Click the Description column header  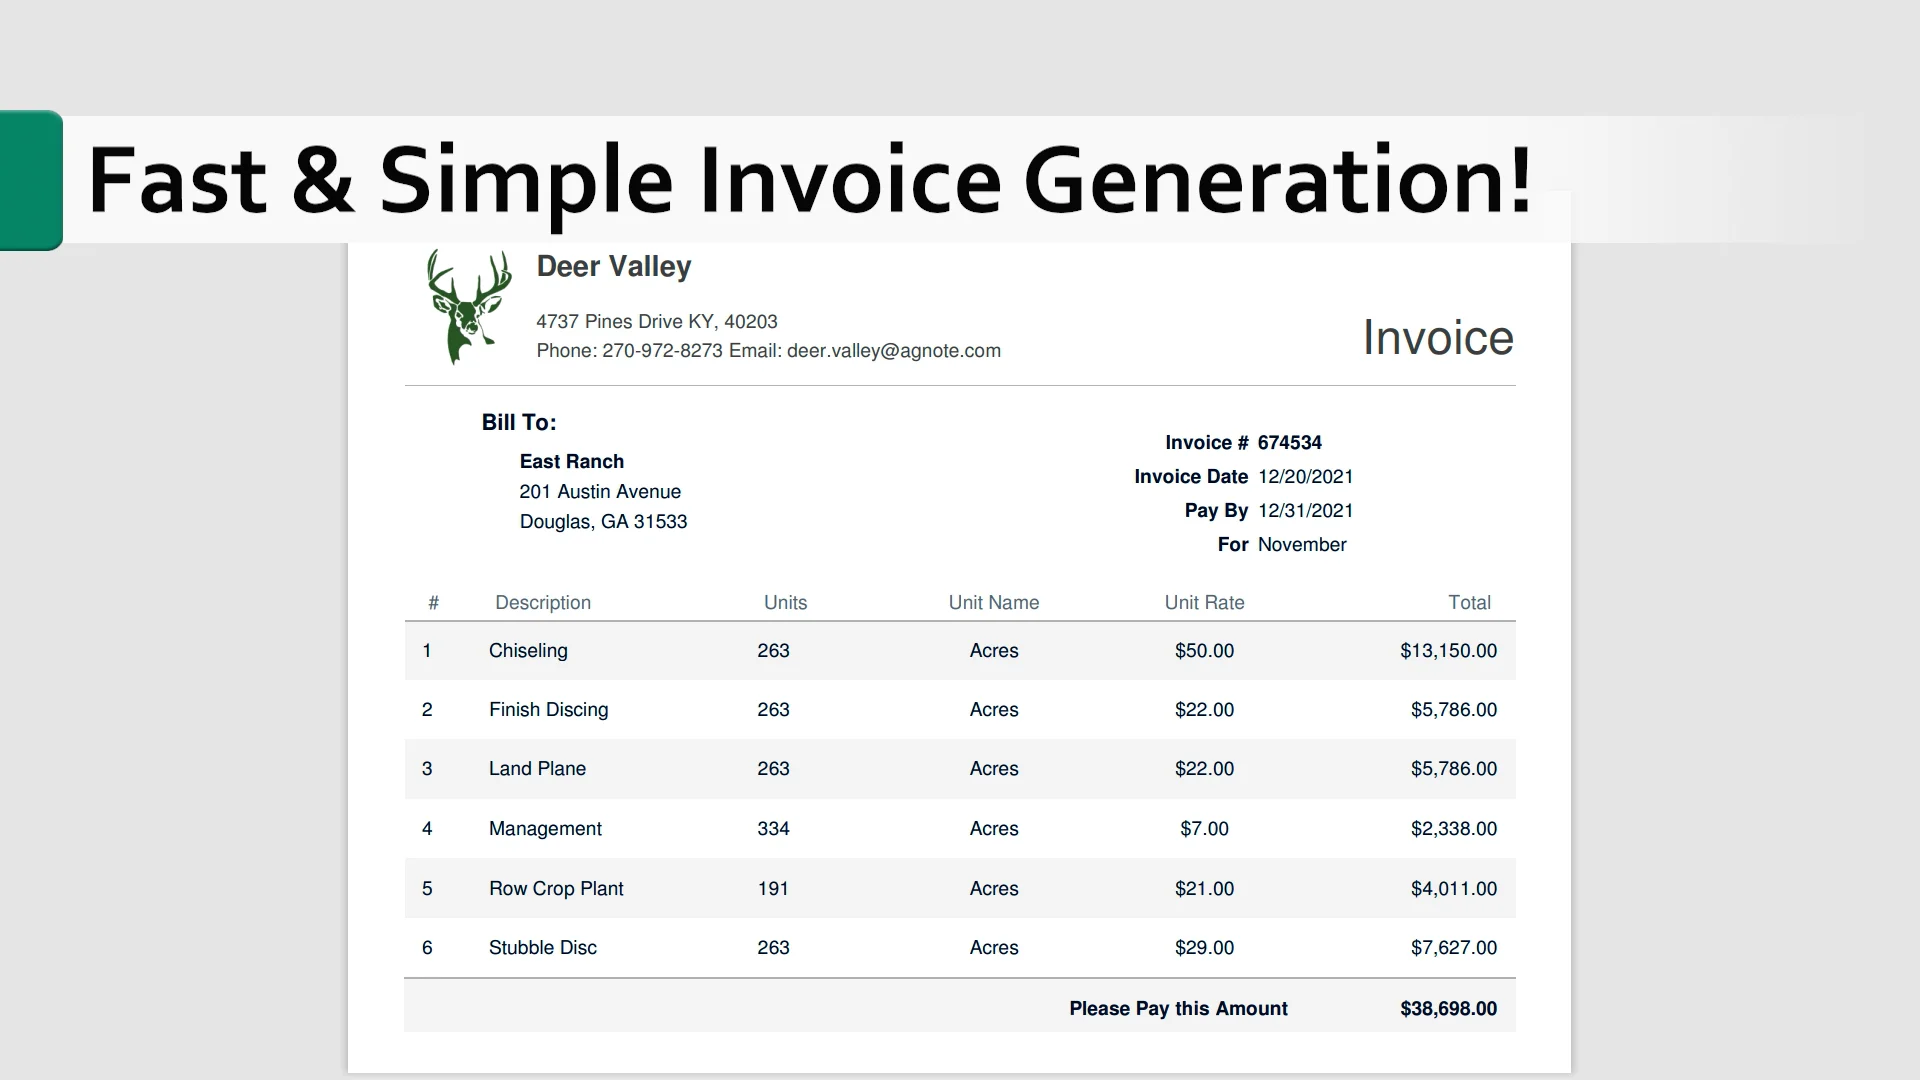(x=542, y=602)
